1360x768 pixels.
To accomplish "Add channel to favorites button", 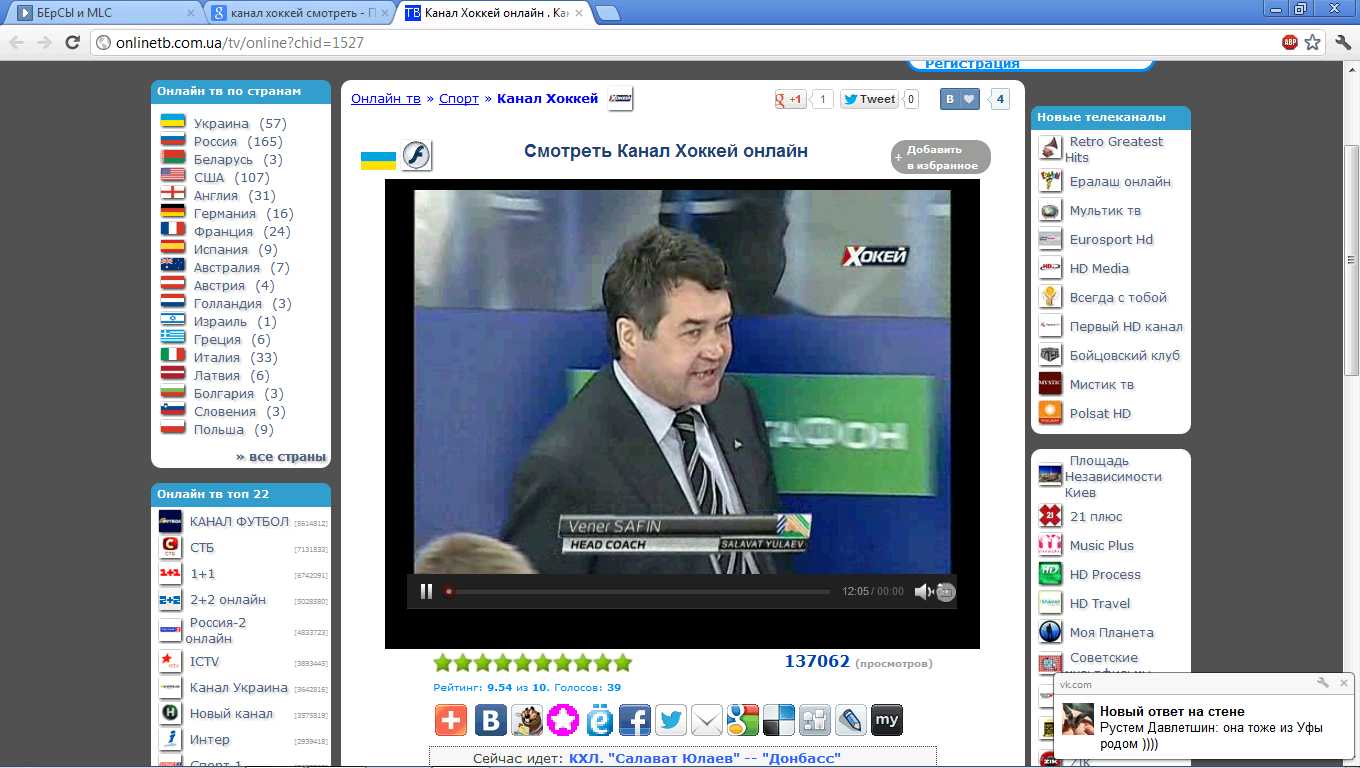I will [941, 157].
